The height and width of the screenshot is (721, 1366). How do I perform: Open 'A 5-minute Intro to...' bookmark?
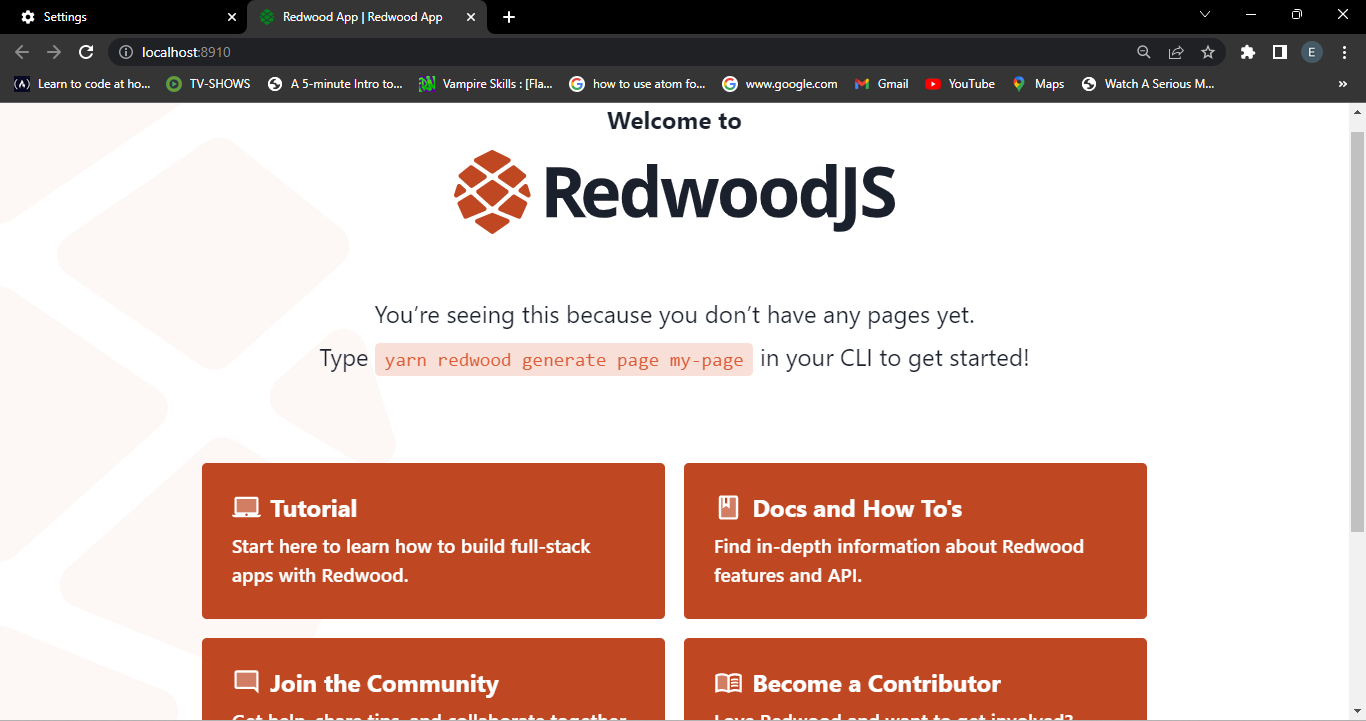coord(335,84)
